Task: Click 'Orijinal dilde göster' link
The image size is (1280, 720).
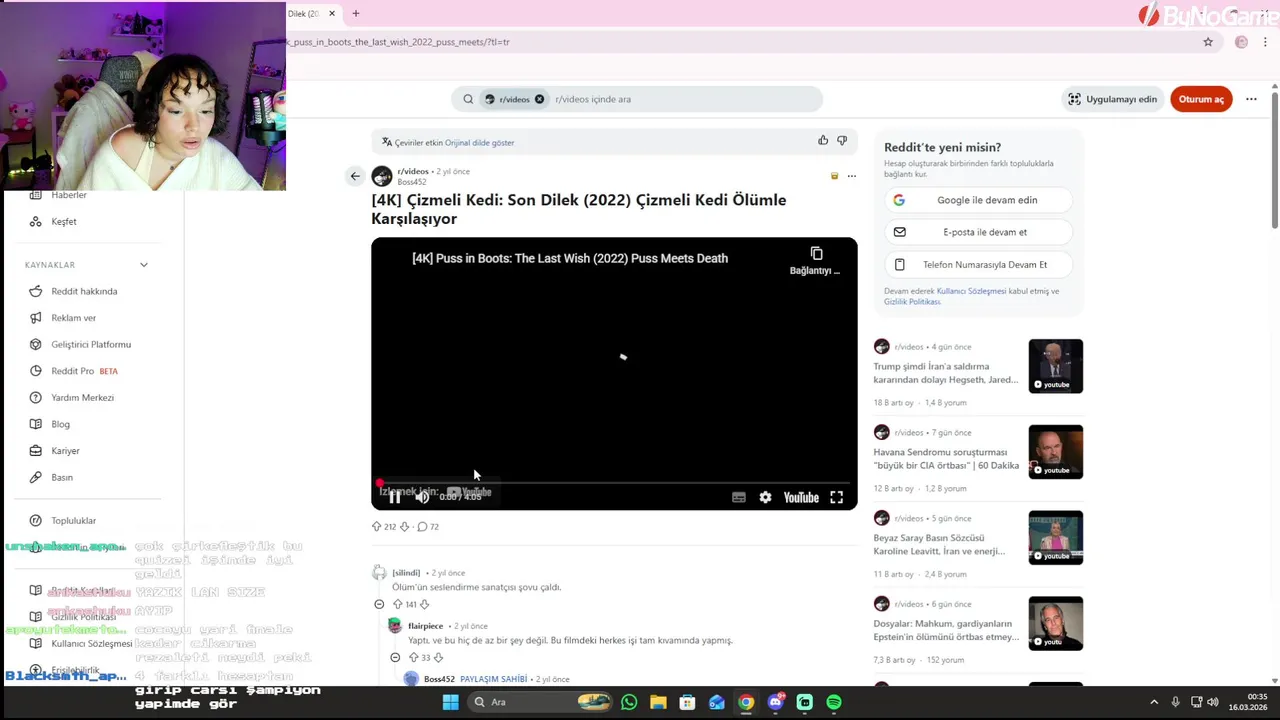Action: point(479,142)
